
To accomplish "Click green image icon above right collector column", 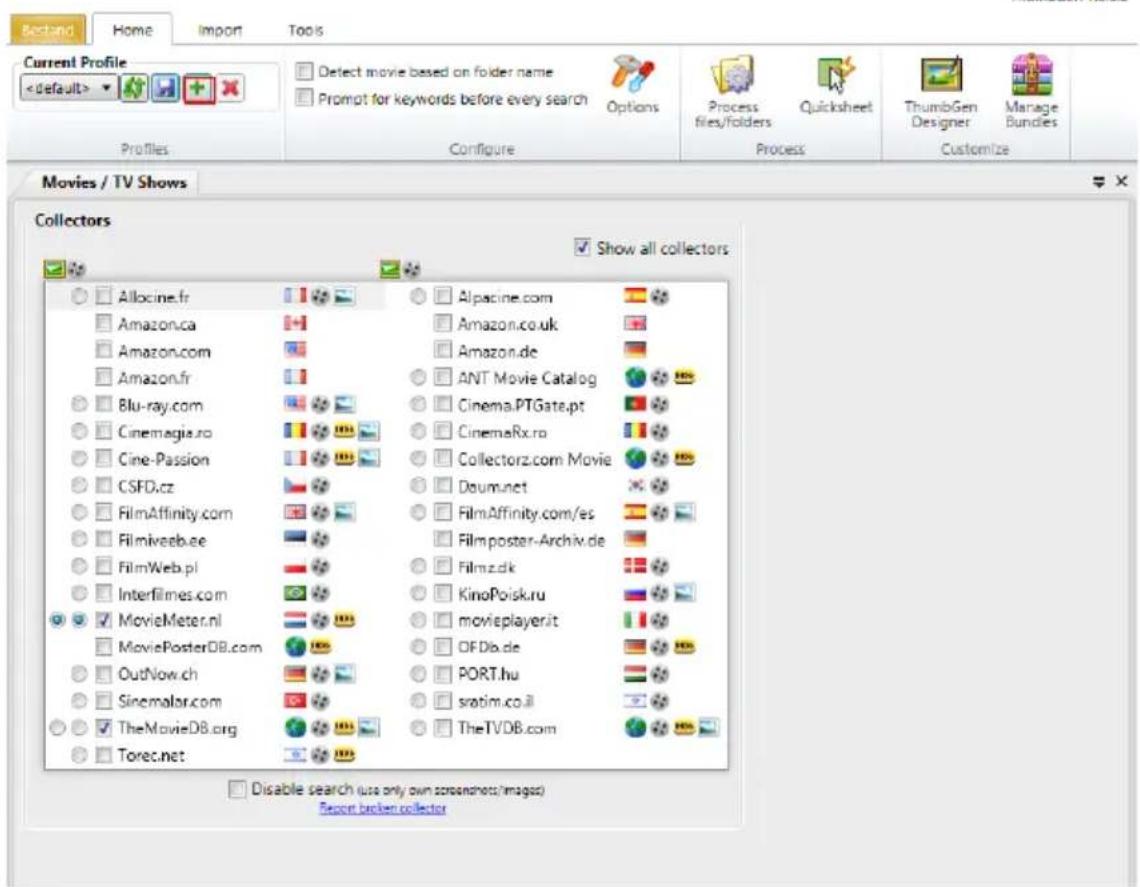I will point(390,270).
